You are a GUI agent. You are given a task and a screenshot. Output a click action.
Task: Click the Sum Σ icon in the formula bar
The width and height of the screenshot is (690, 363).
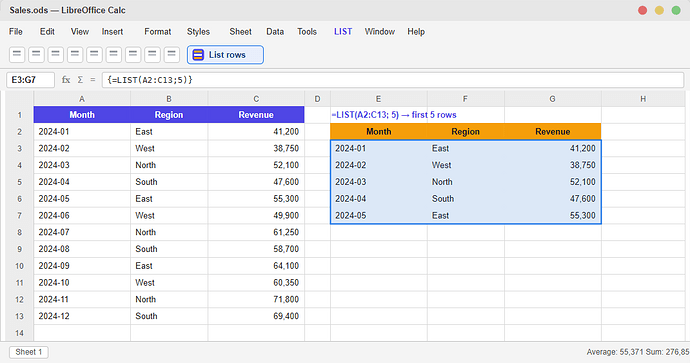80,80
